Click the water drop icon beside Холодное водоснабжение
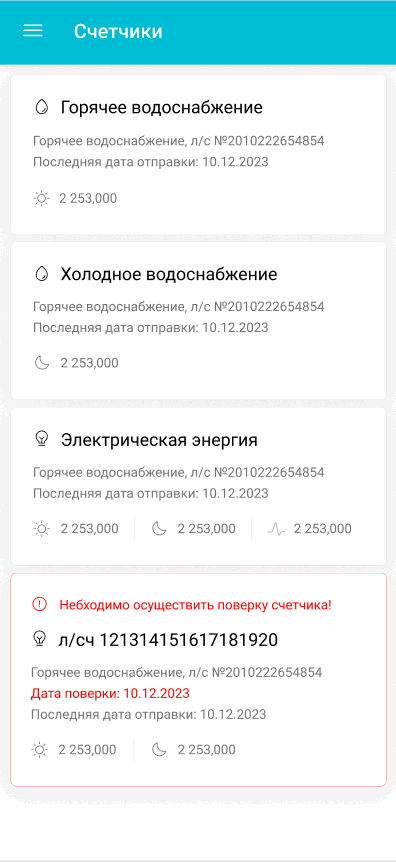 [41, 273]
